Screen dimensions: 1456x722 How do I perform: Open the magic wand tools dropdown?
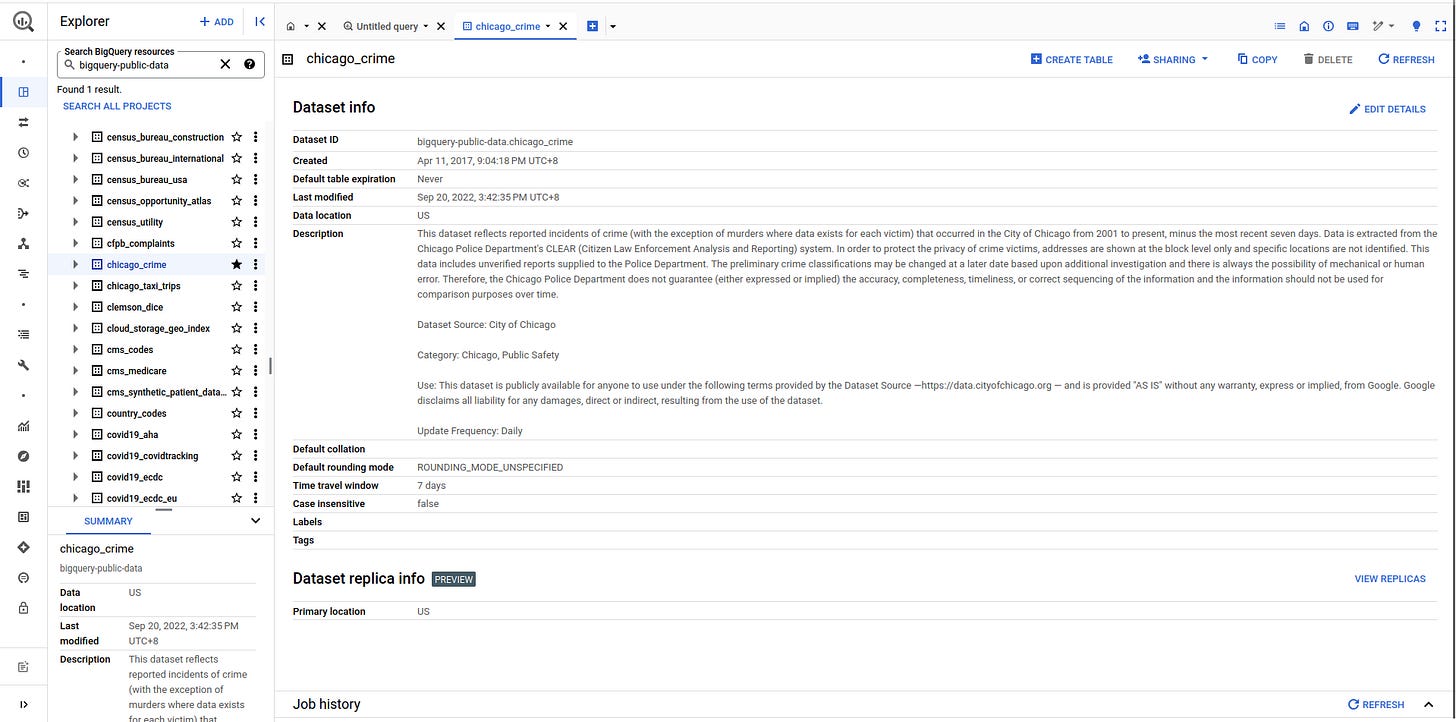pos(1383,26)
